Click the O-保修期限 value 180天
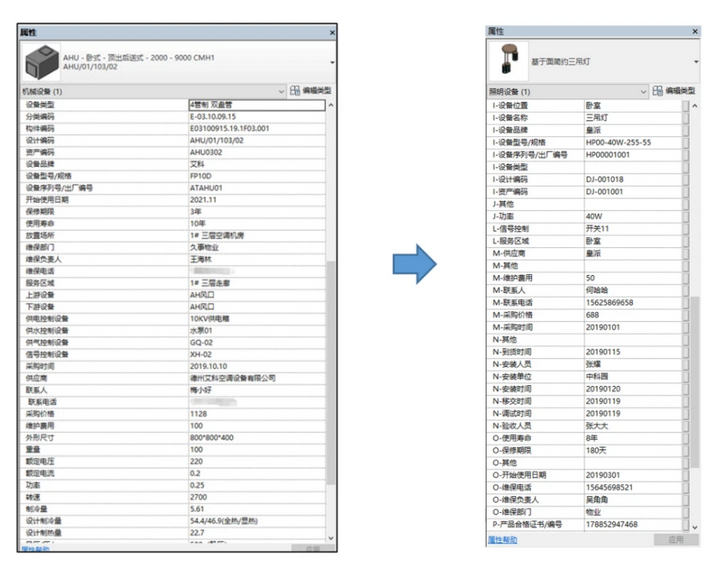The height and width of the screenshot is (562, 704). click(596, 450)
